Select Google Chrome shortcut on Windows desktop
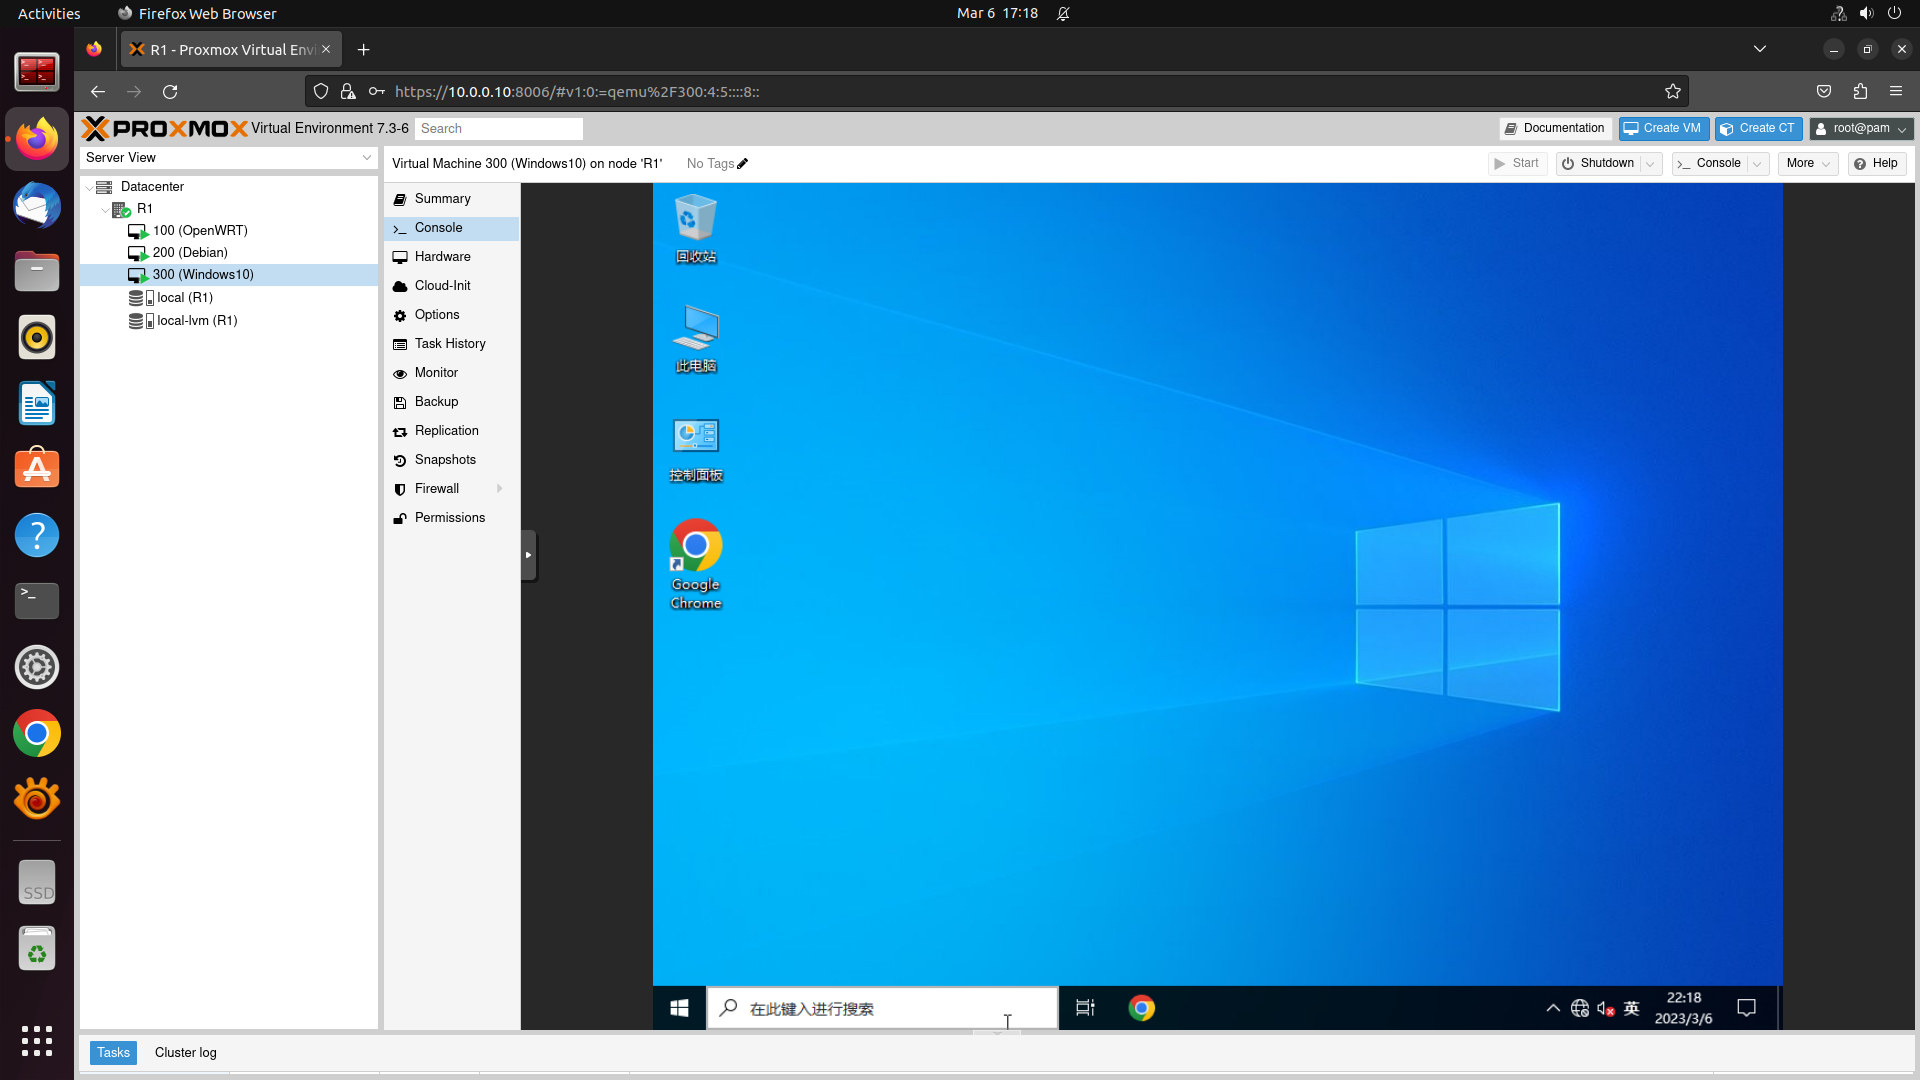Screen dimensions: 1920x1080 [x=695, y=565]
